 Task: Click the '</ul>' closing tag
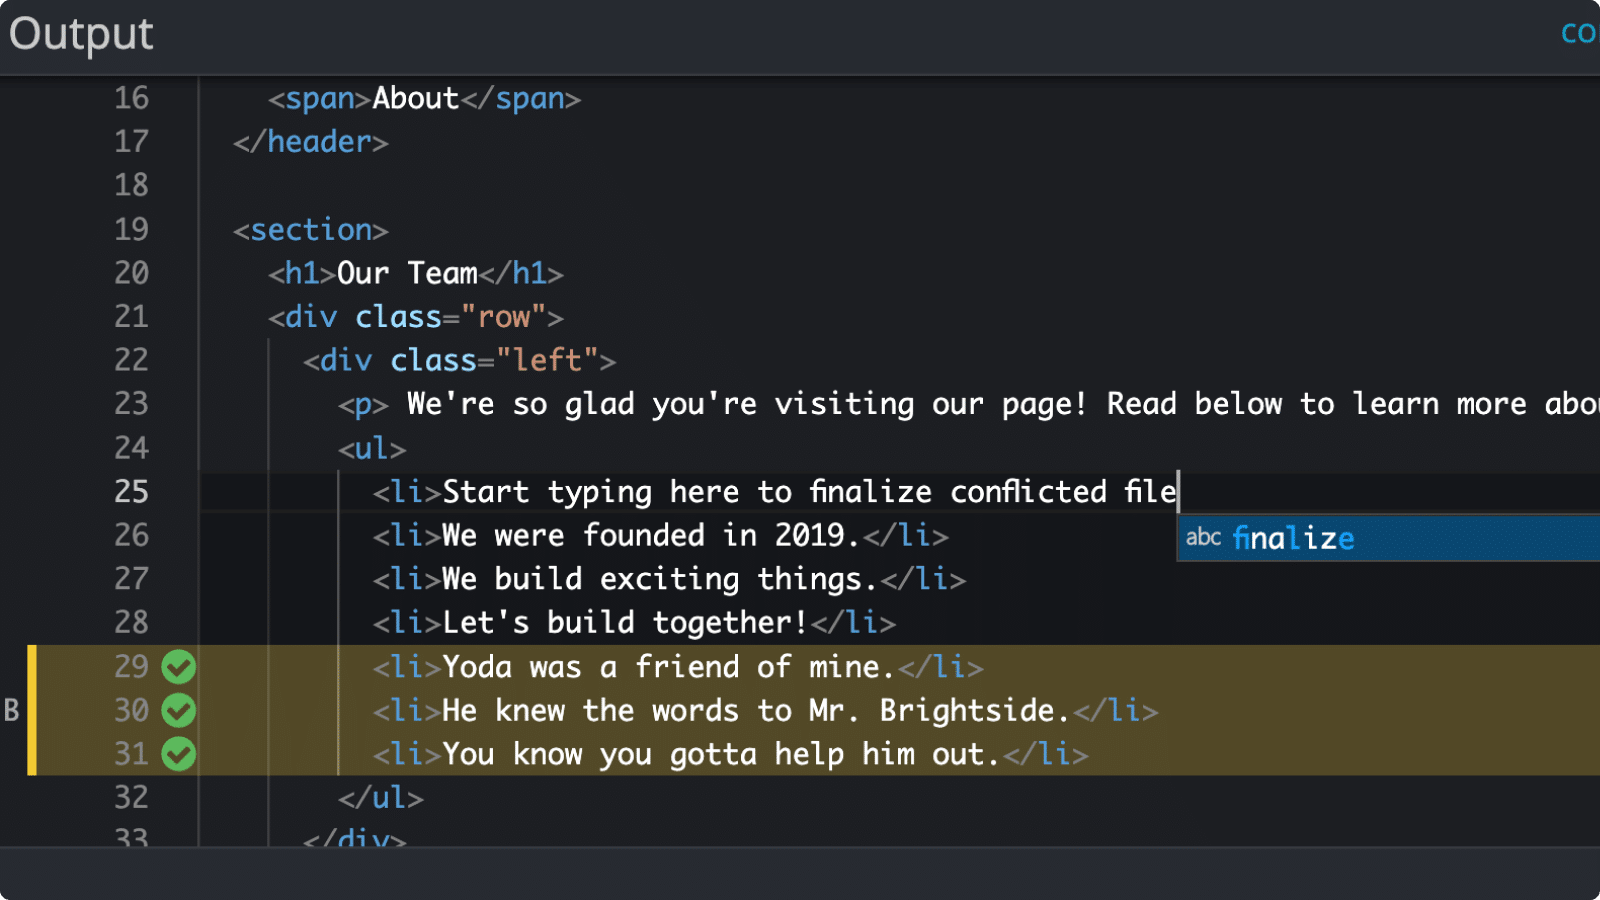pyautogui.click(x=381, y=798)
